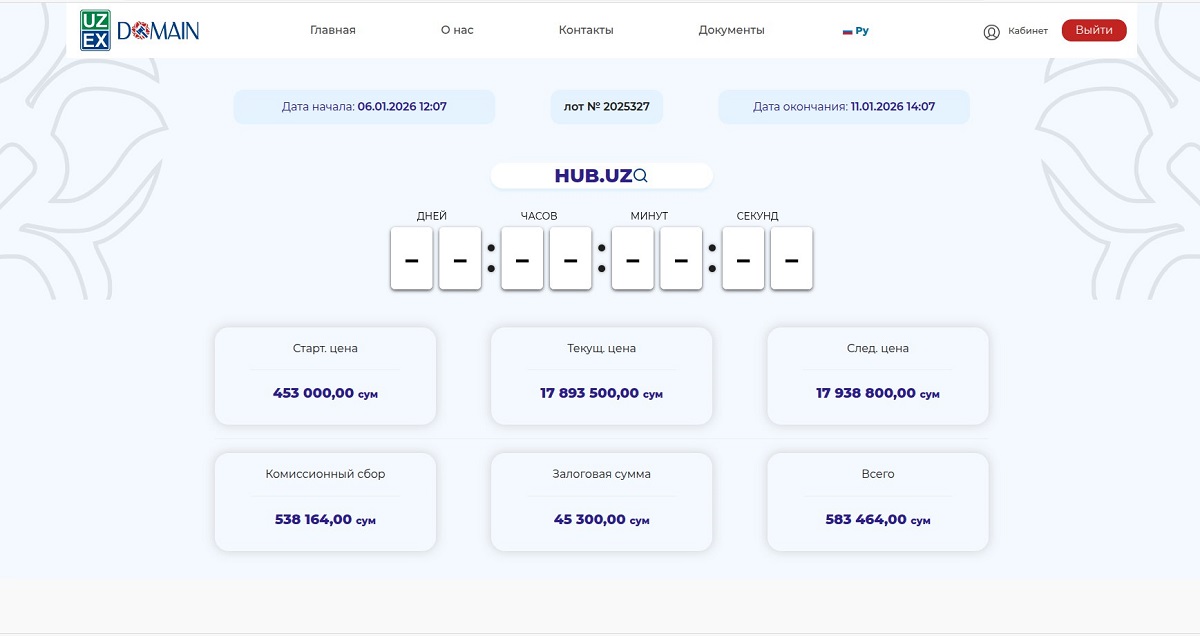
Task: Click the UZEX Domain logo
Action: pos(140,30)
